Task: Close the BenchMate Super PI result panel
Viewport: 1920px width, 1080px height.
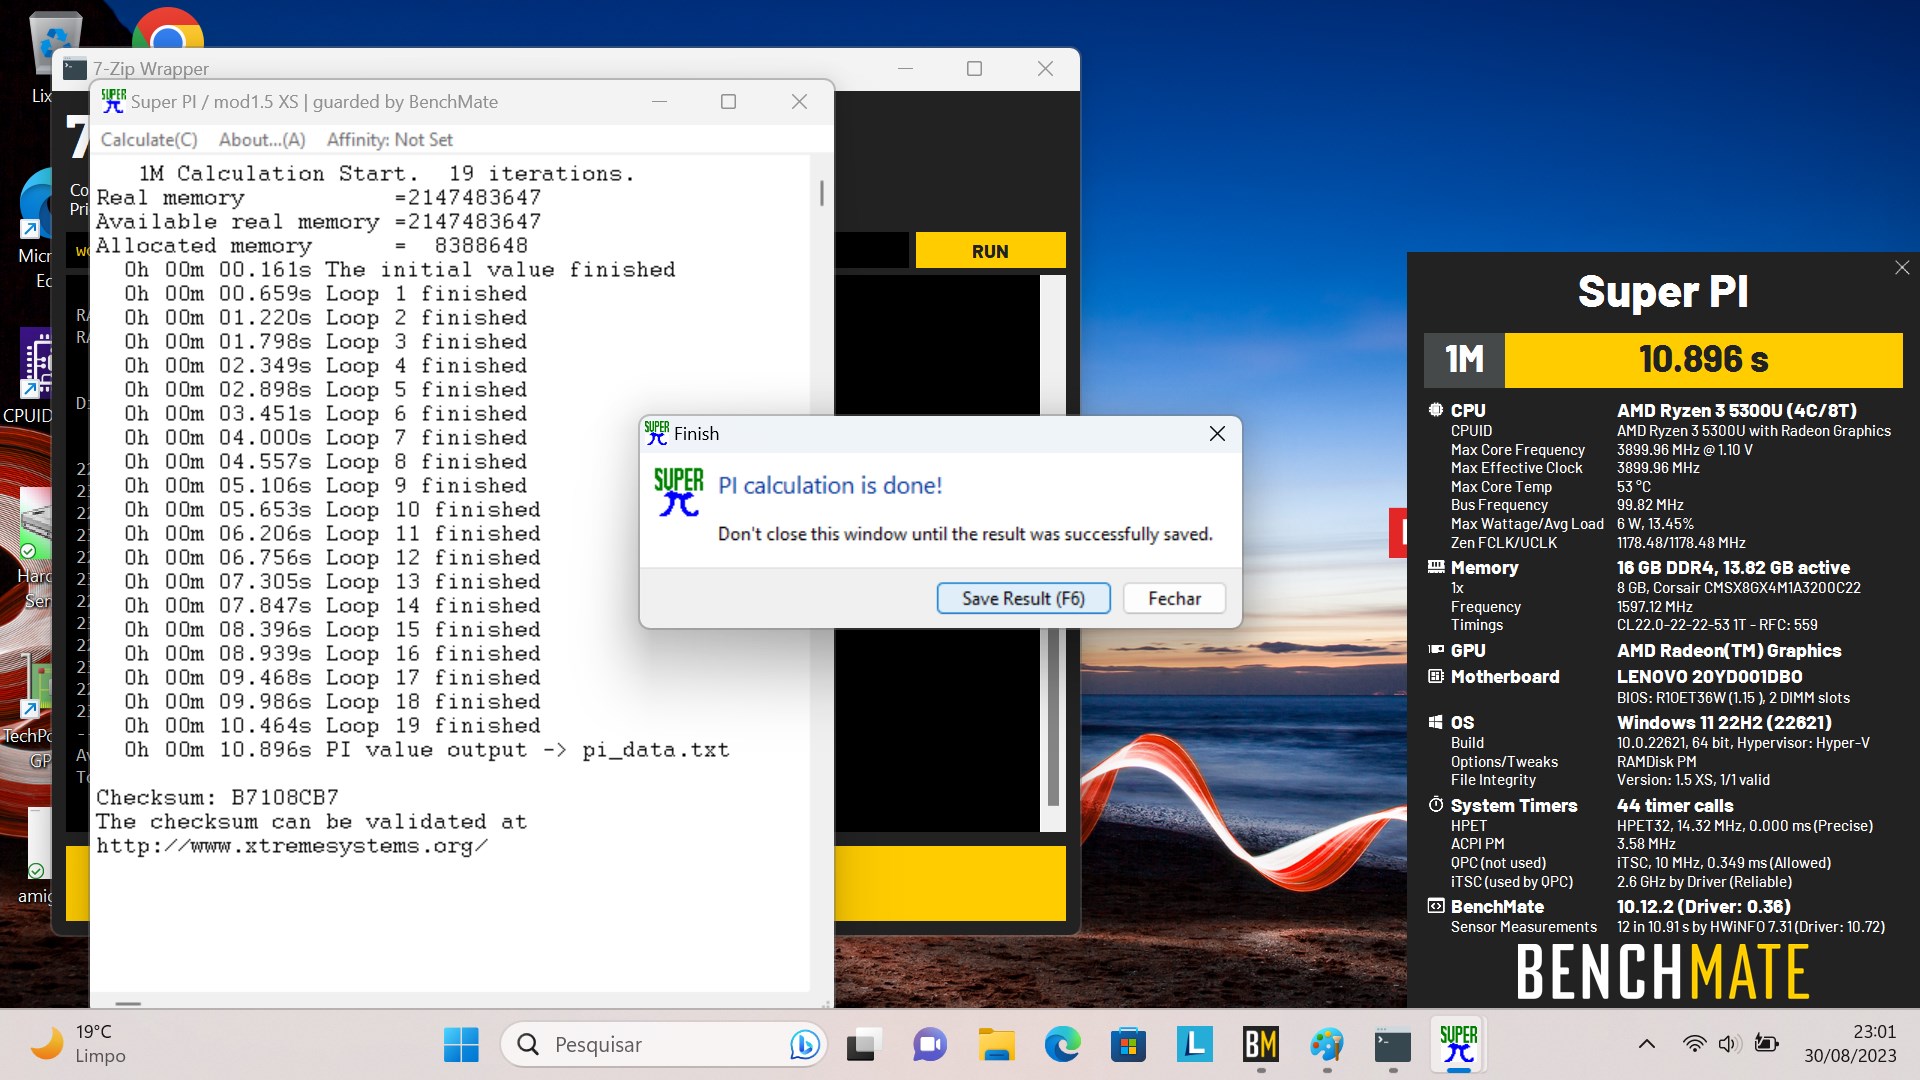Action: tap(1902, 268)
